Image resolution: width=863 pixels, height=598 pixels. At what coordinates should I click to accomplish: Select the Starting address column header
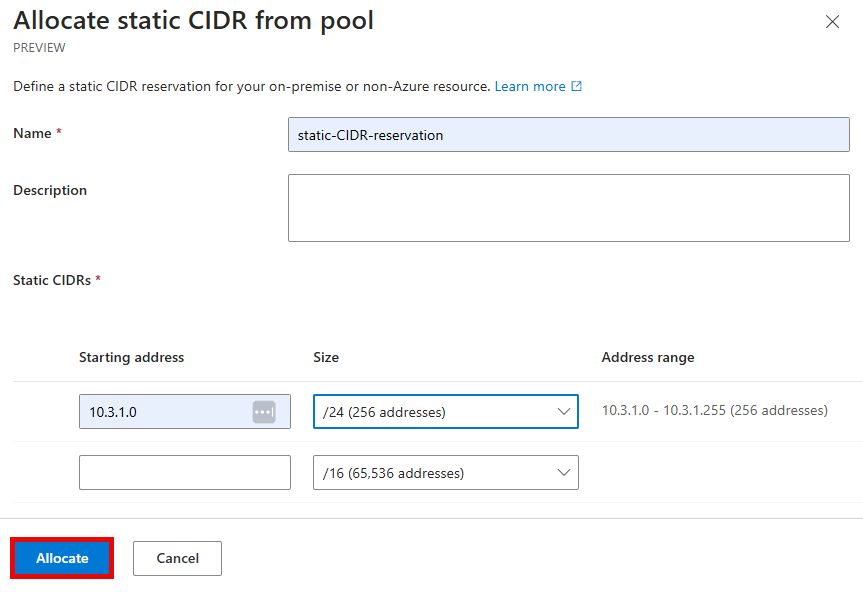click(132, 358)
